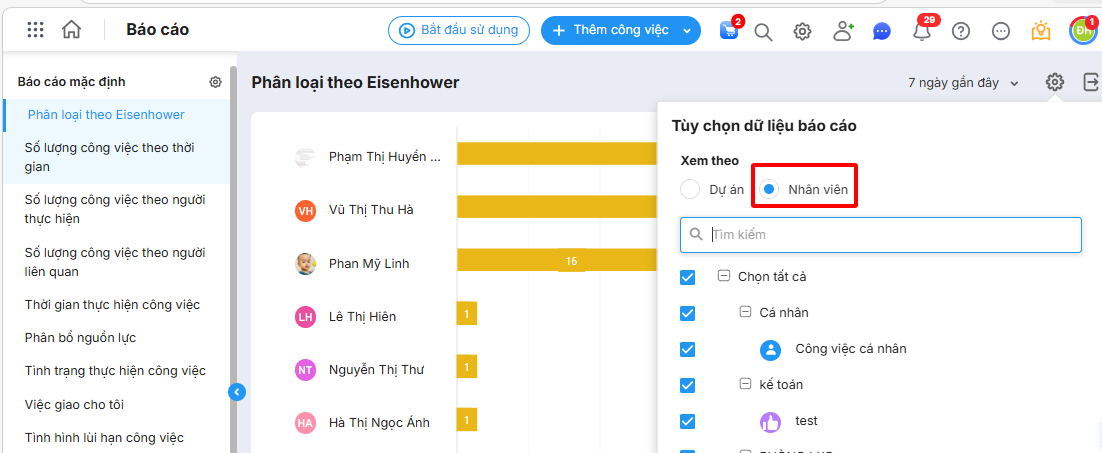This screenshot has width=1102, height=453.
Task: Collapse the "Cá nhân" tree group
Action: pos(745,312)
